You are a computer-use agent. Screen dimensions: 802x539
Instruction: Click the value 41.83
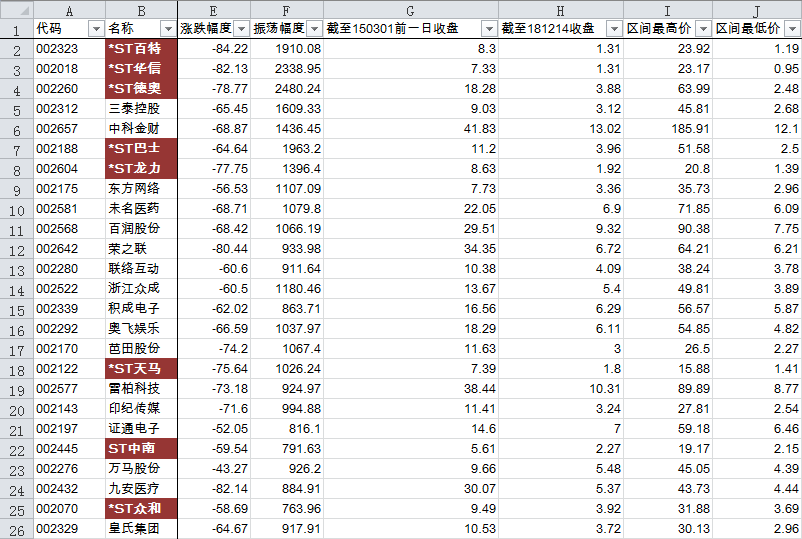pos(480,129)
